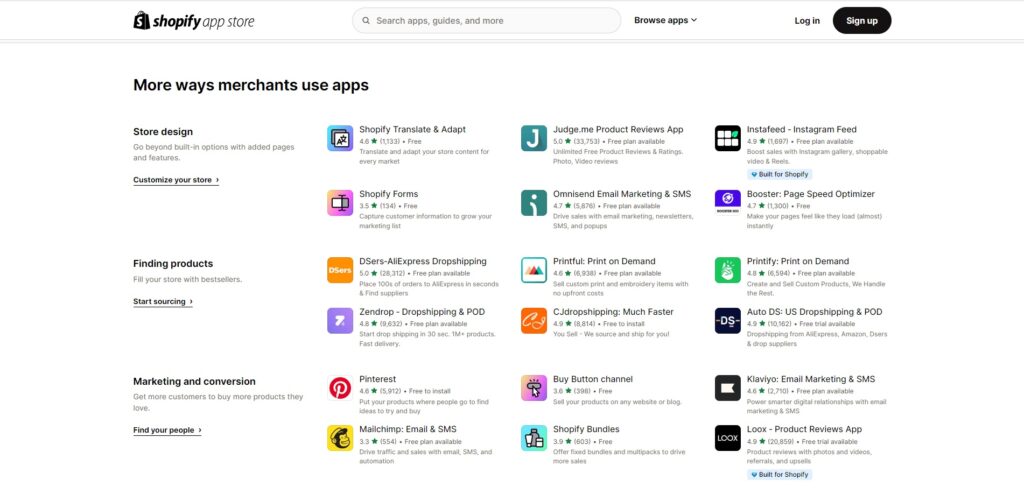This screenshot has width=1024, height=494.
Task: Open Klaviyo: Email Marketing & SMS title
Action: tap(811, 379)
